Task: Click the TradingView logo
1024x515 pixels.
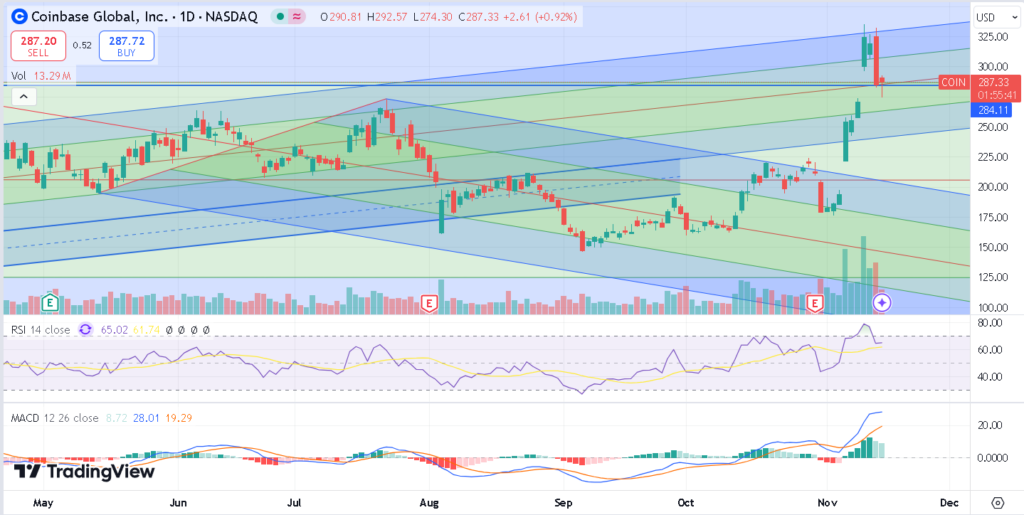Action: click(x=84, y=471)
